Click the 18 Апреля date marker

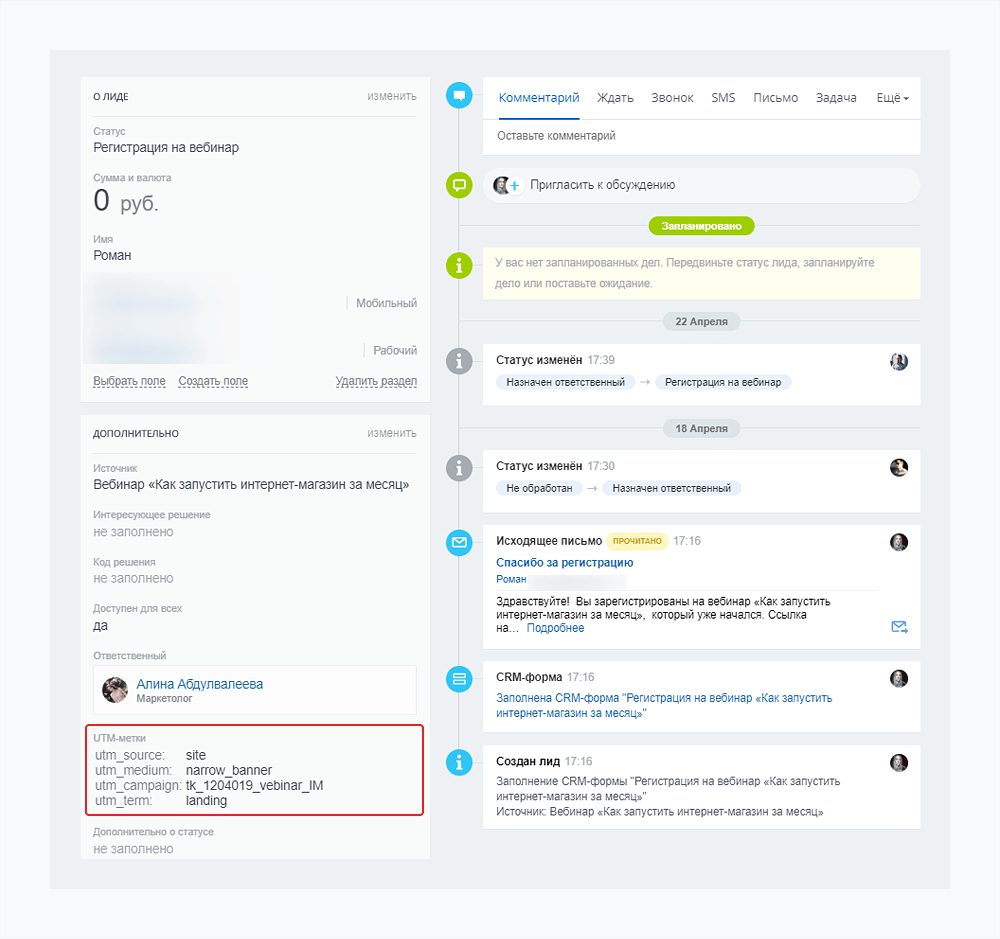[x=702, y=428]
